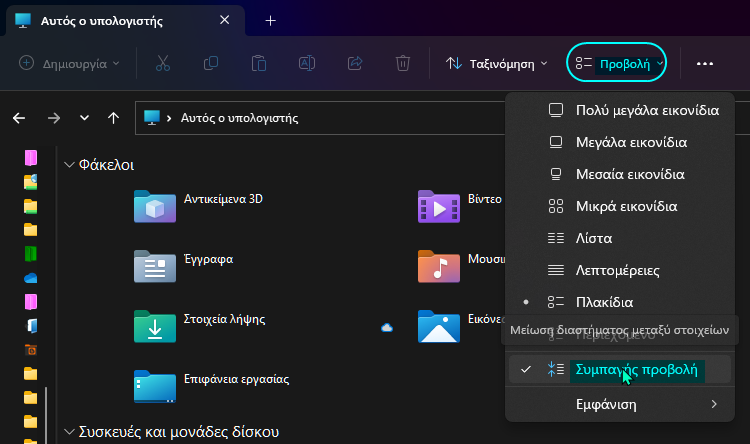Choose Πολύ μεγάλα εικονίδια view
The image size is (750, 444).
pos(620,110)
